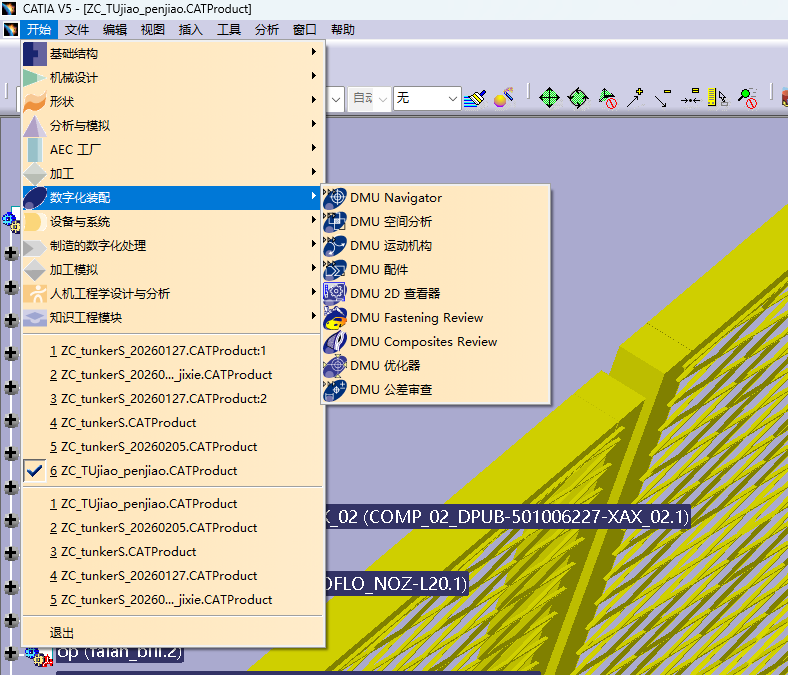
Task: Click the DMU 配件 icon
Action: coord(335,270)
